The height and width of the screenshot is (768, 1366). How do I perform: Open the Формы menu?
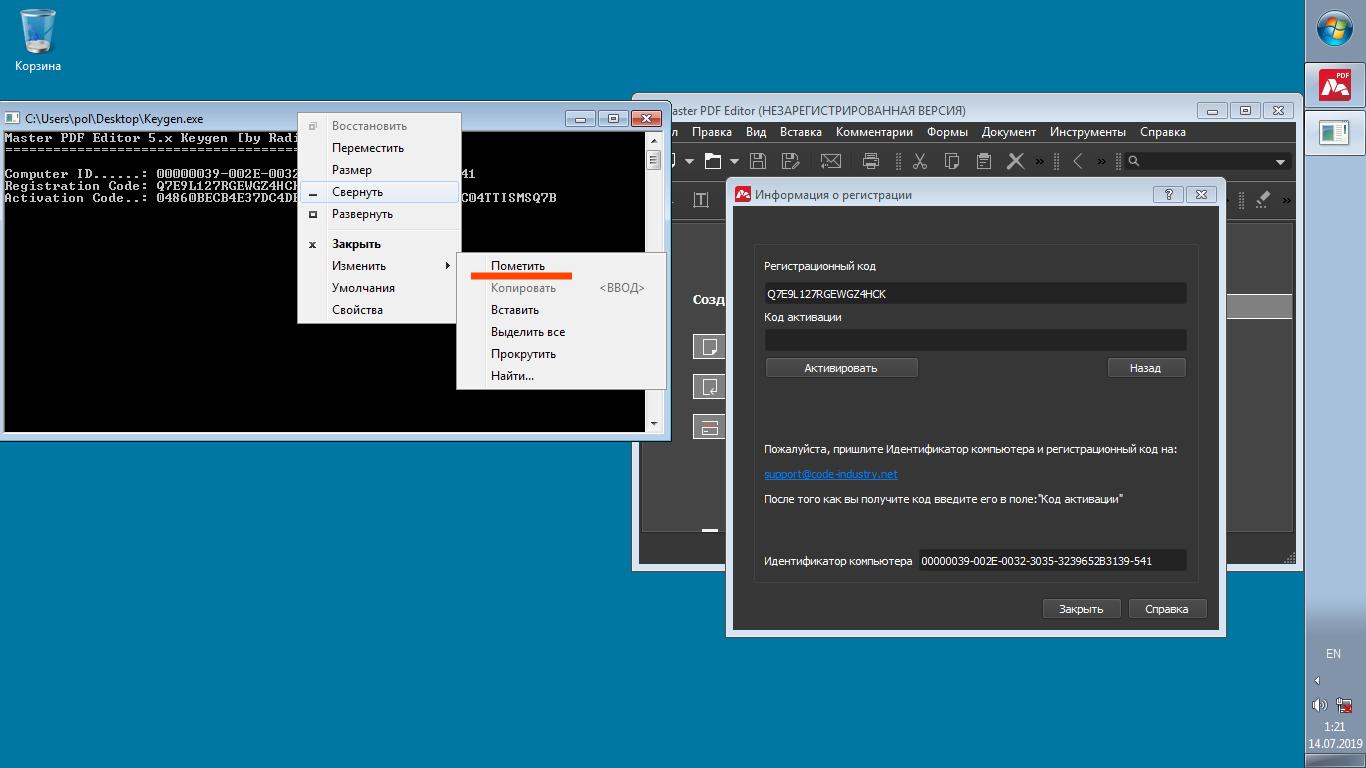(x=947, y=132)
